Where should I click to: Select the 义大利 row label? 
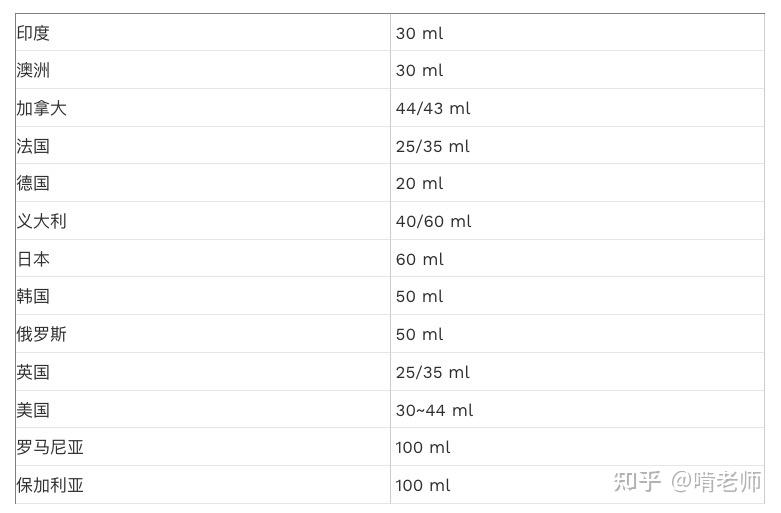click(41, 221)
